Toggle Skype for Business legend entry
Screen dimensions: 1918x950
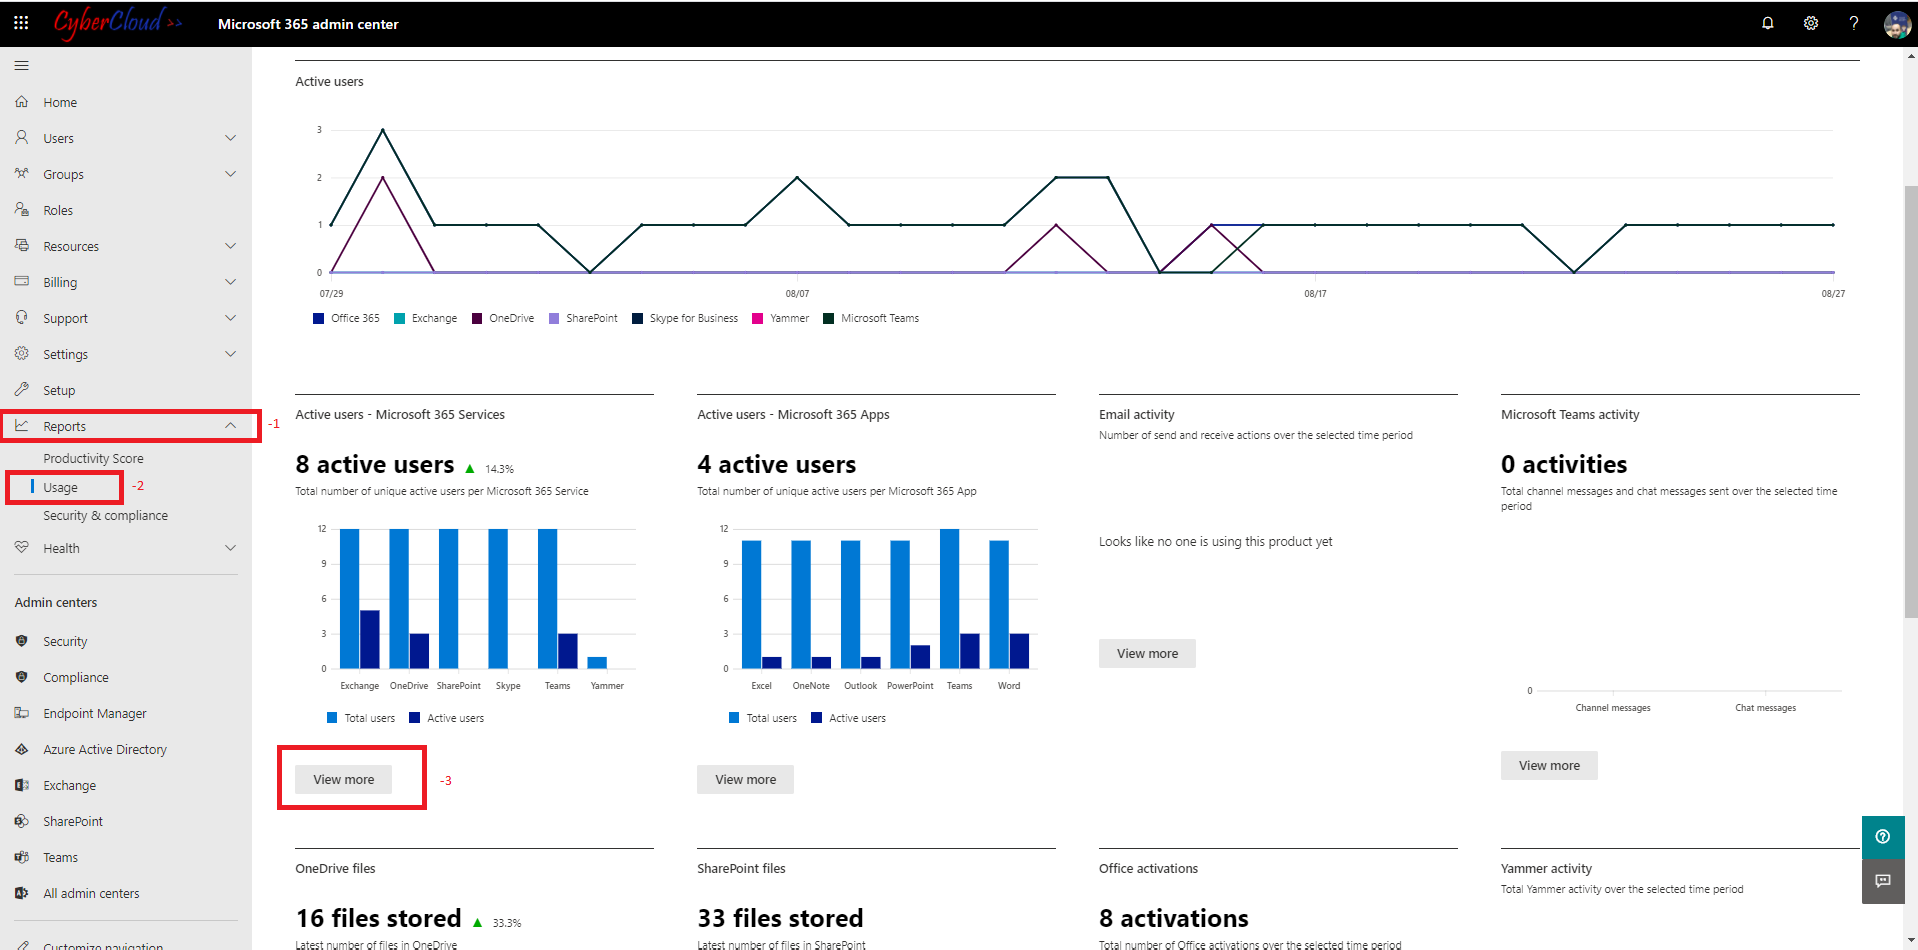coord(685,318)
